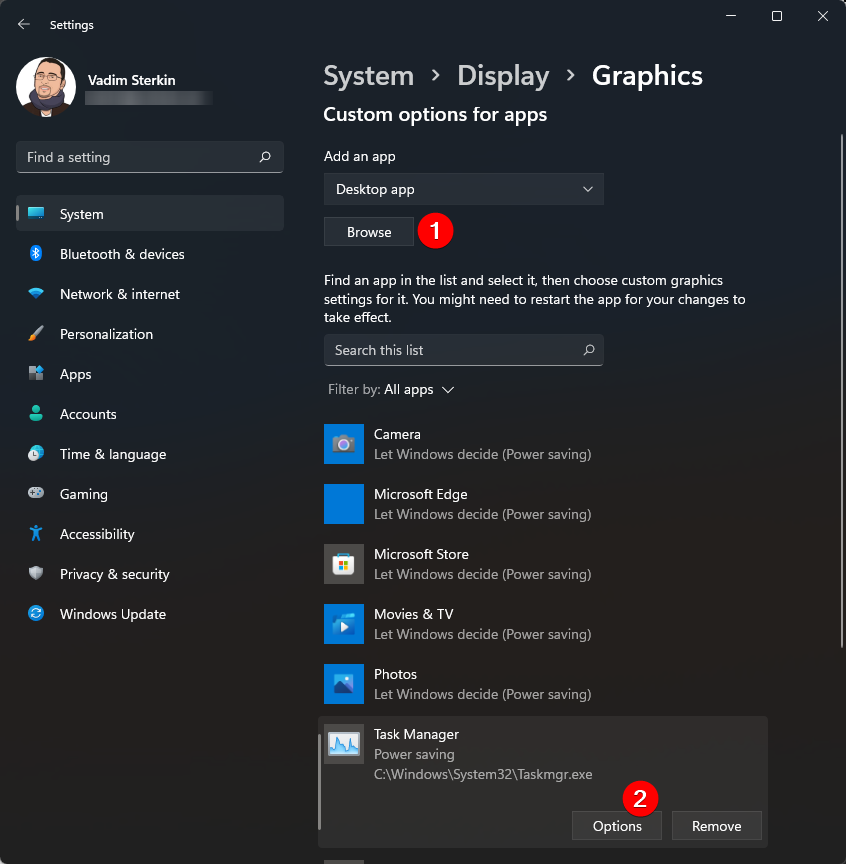Click the Photos app icon
Screen dimensions: 846x864
[x=343, y=684]
